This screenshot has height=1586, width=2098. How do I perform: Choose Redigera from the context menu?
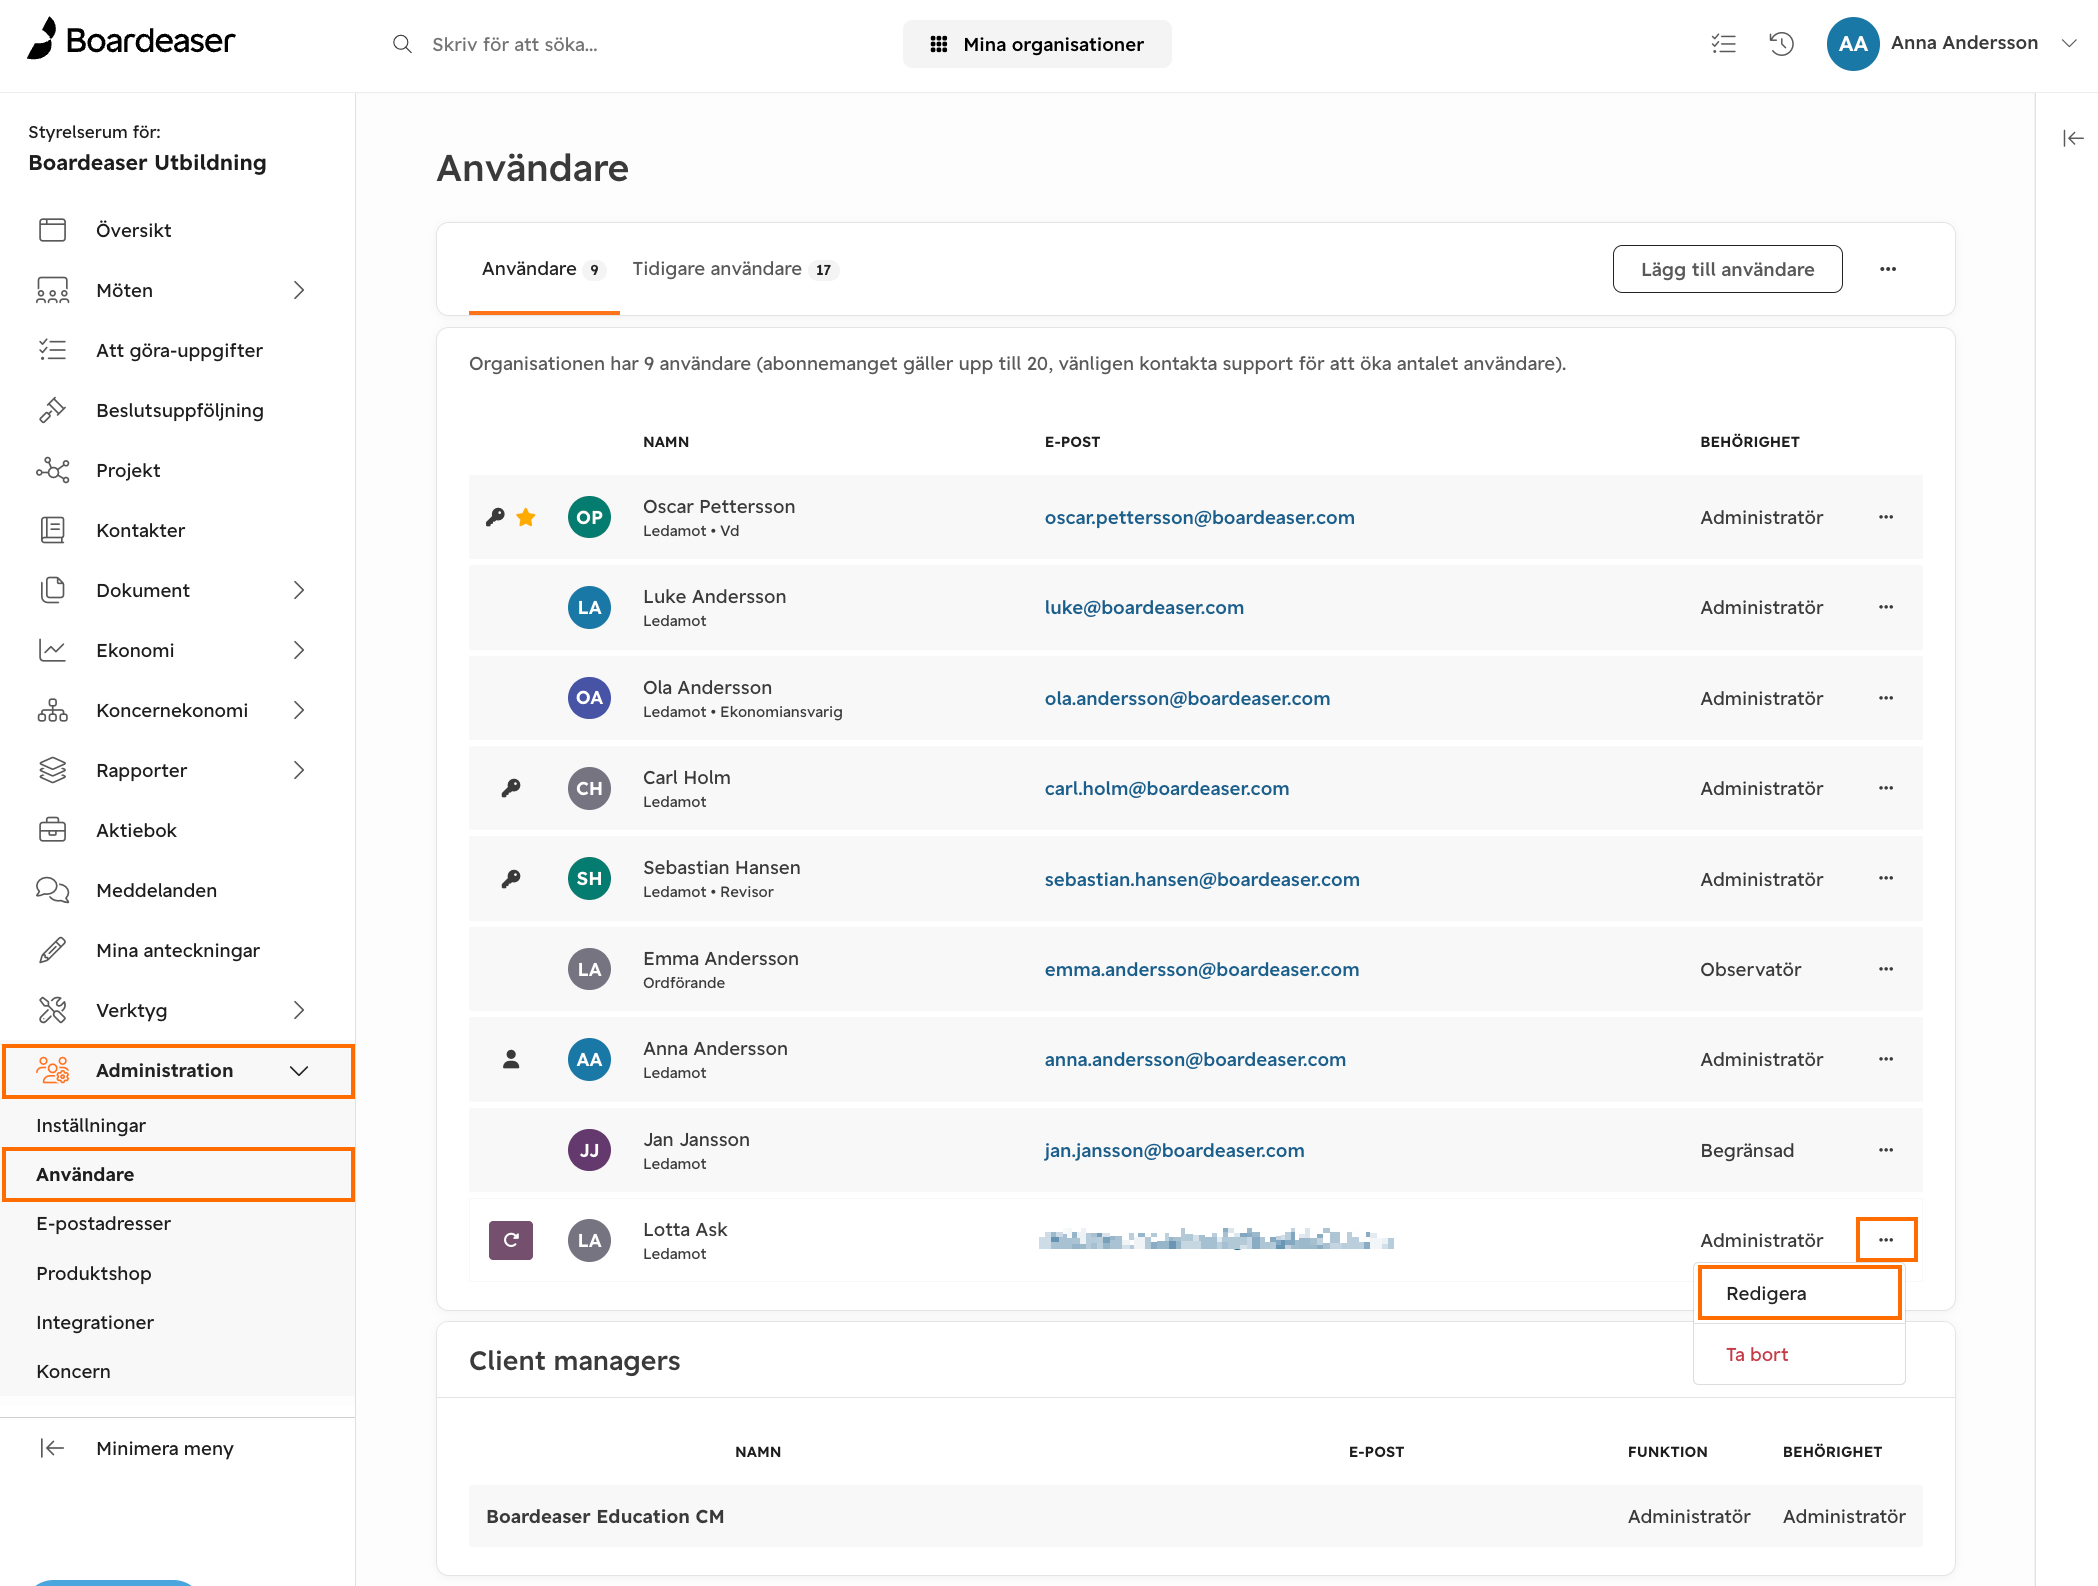1799,1293
